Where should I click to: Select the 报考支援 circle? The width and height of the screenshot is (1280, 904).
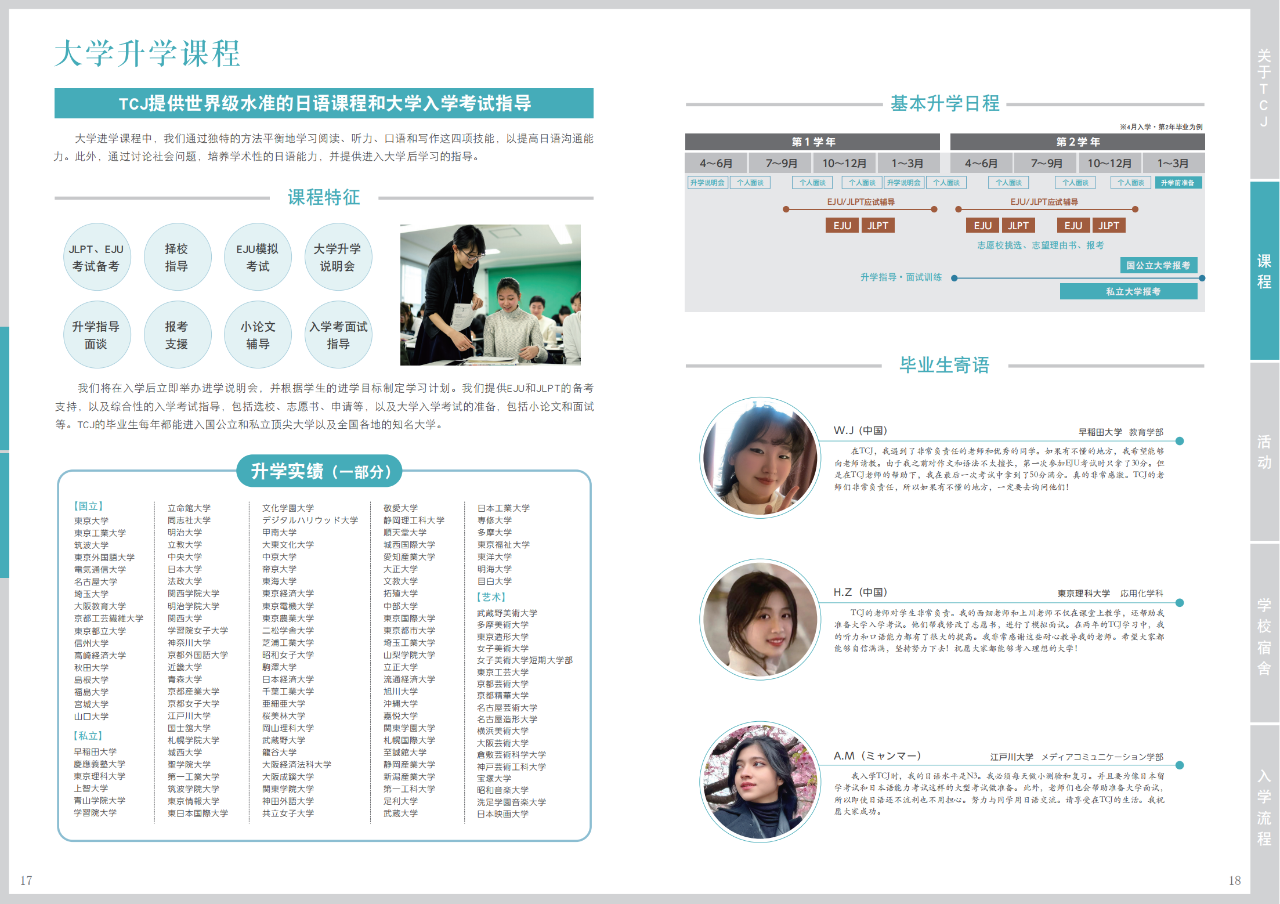(x=177, y=335)
